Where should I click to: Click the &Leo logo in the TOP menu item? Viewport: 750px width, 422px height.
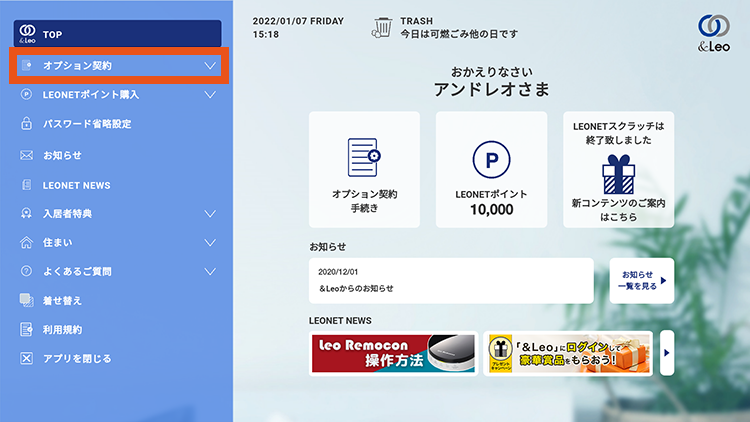27,34
